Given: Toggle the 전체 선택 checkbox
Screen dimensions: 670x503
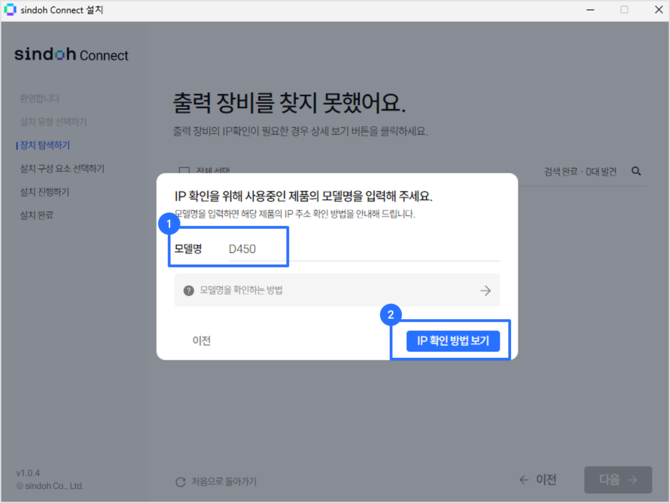Looking at the screenshot, I should [x=184, y=171].
